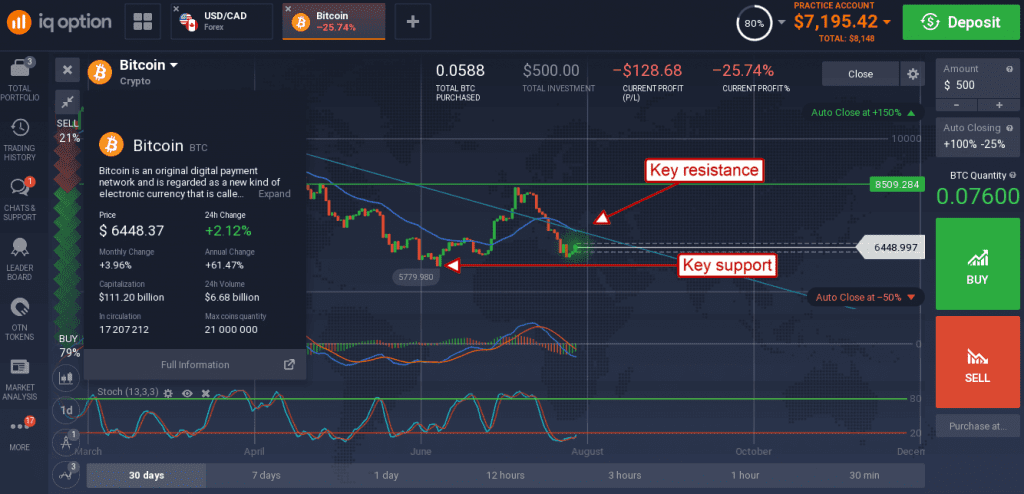
Task: Open position settings gear next to Close
Action: tap(912, 74)
